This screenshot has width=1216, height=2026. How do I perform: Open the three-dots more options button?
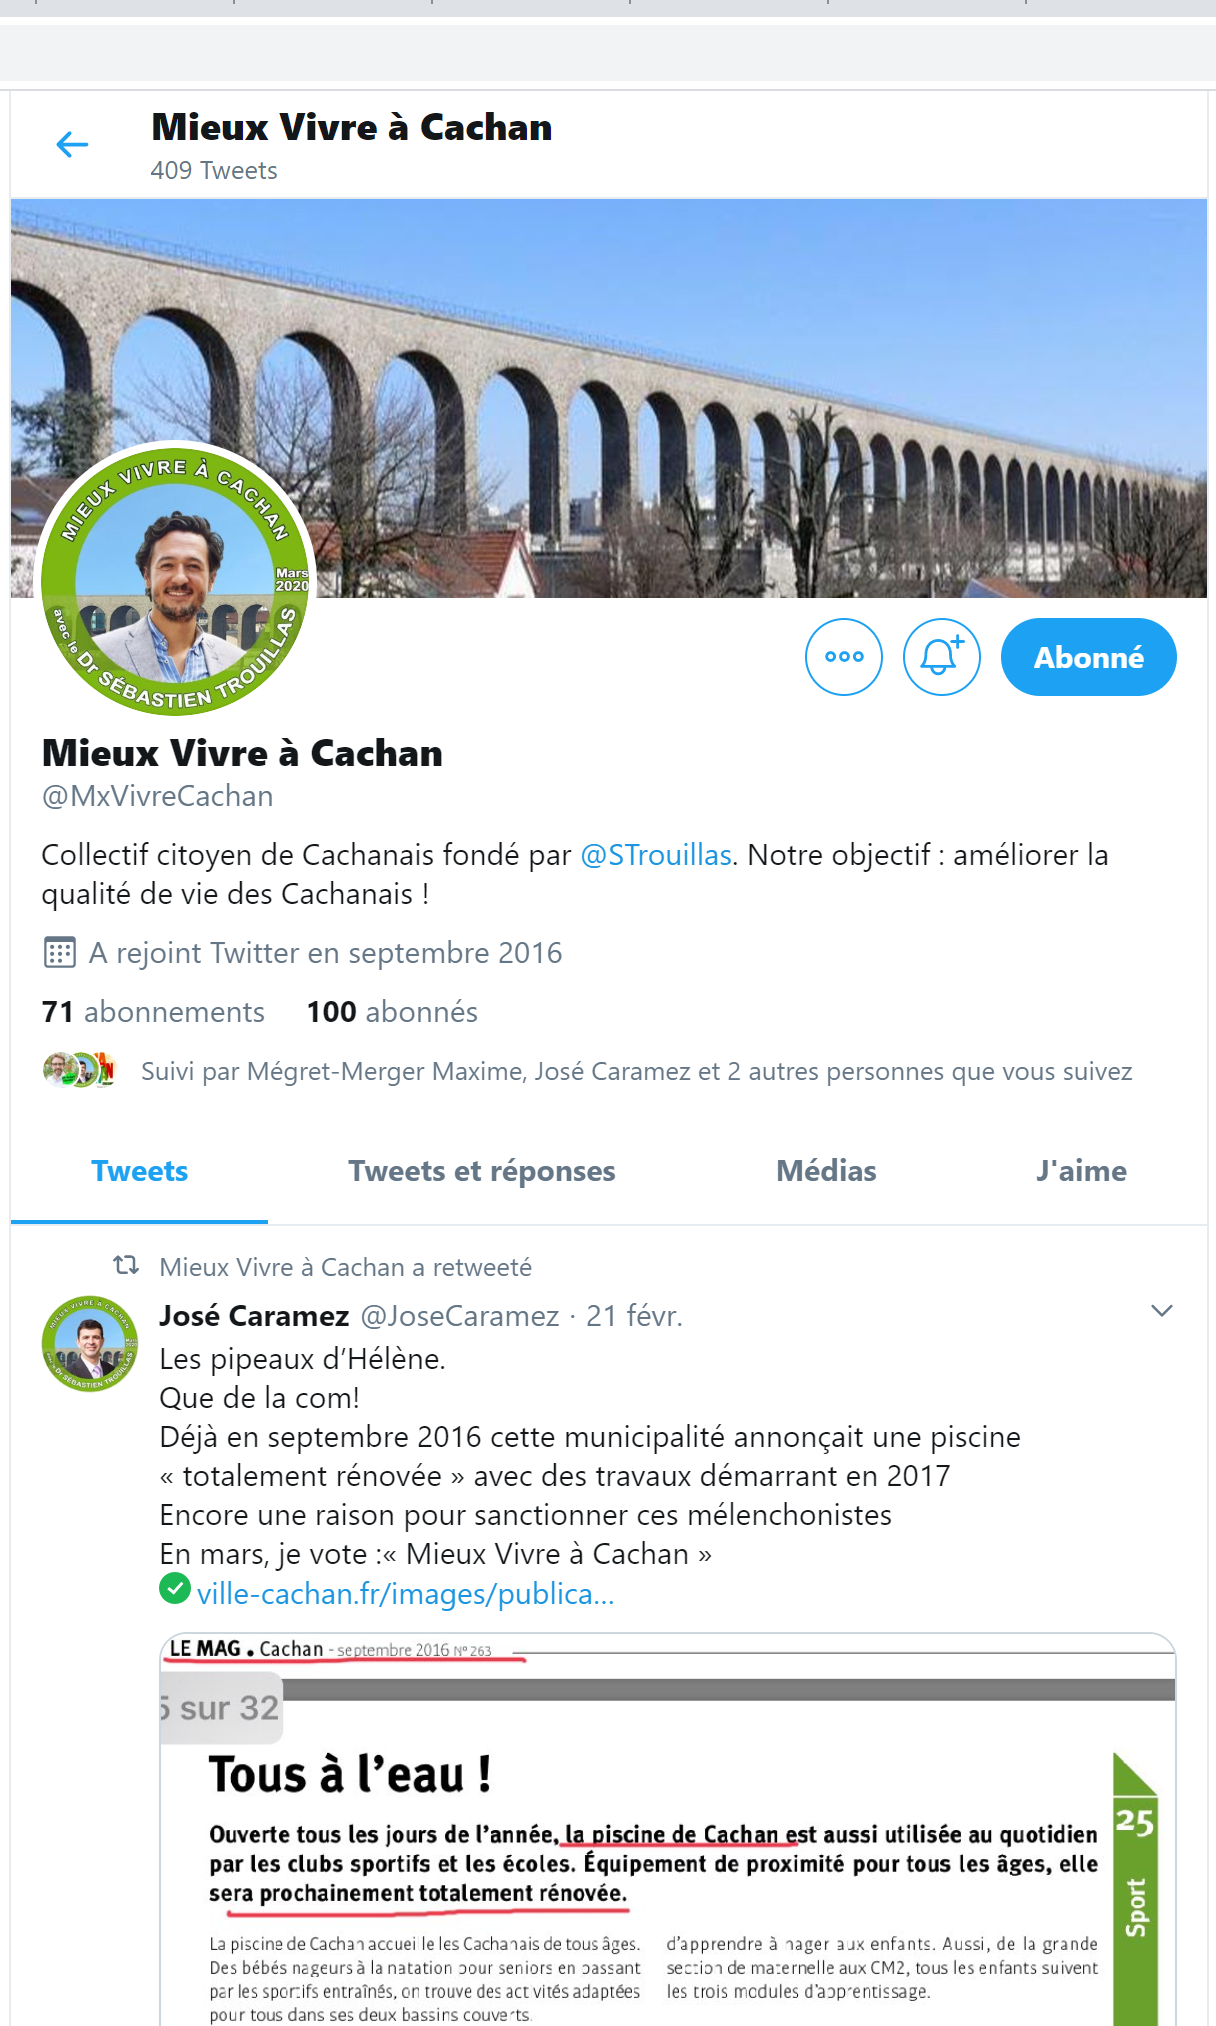[844, 657]
